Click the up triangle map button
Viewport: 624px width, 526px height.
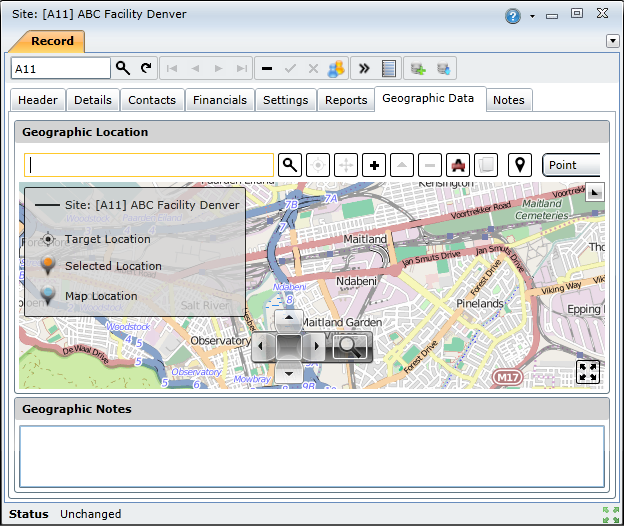[x=402, y=165]
